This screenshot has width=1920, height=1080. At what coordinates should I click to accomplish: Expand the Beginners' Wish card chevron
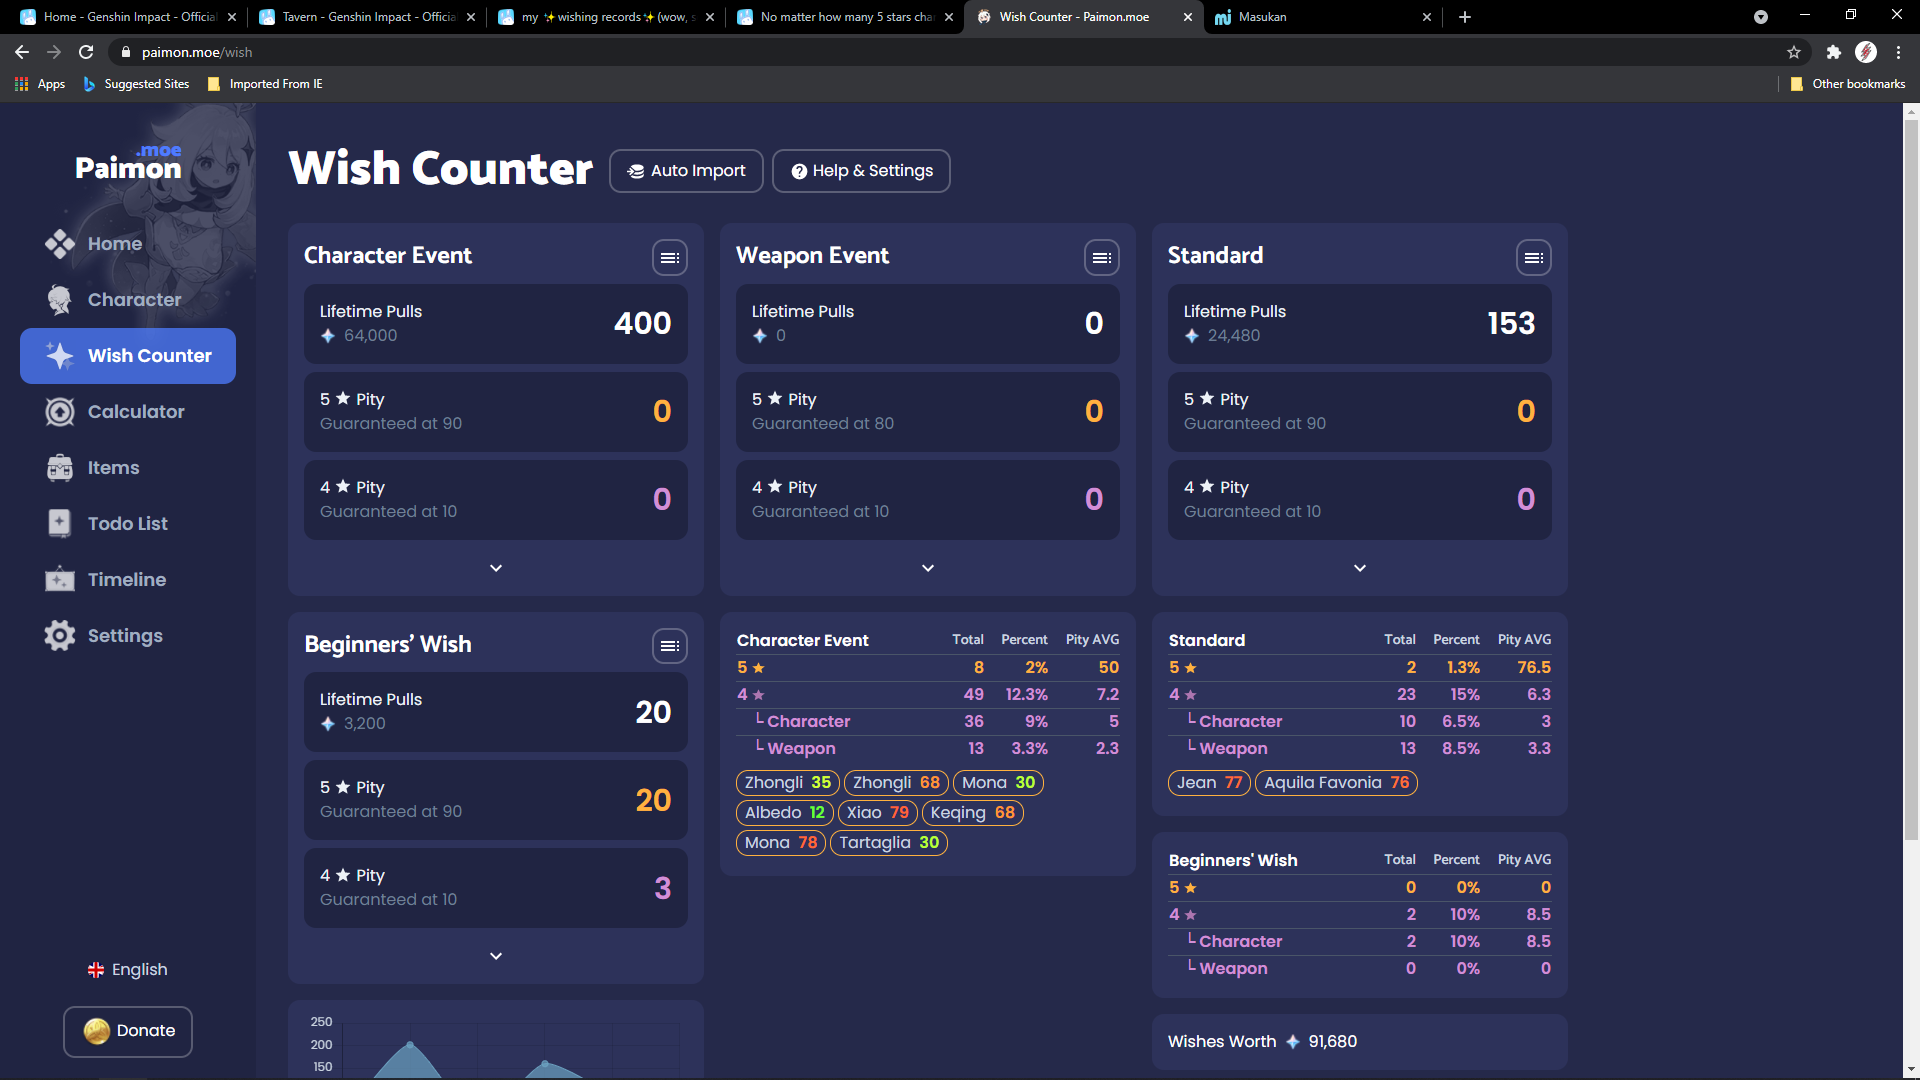tap(496, 956)
